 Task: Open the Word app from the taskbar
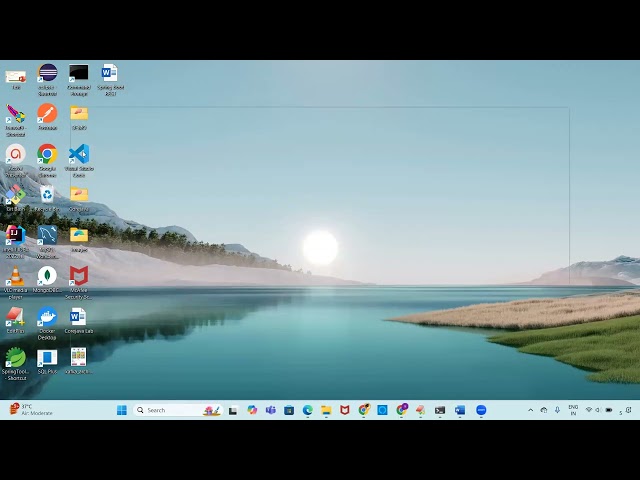point(460,410)
